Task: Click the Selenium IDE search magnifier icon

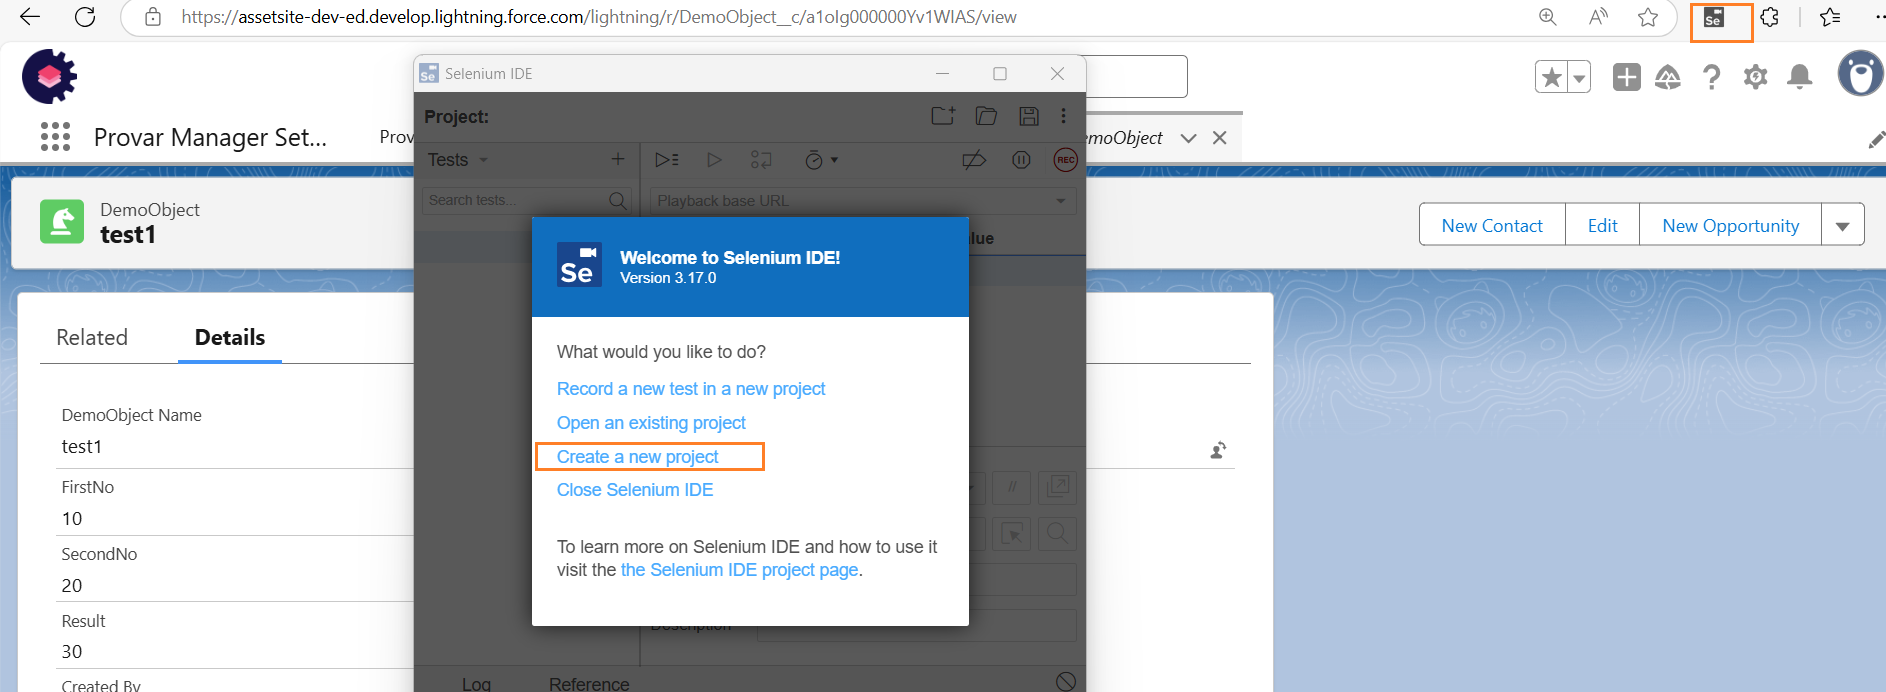Action: tap(618, 201)
